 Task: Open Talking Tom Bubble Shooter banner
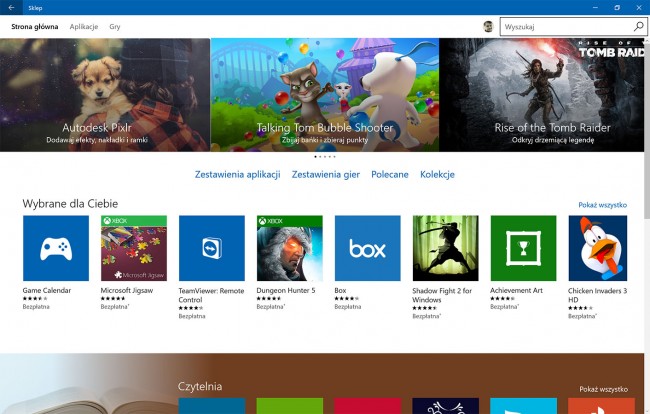325,95
